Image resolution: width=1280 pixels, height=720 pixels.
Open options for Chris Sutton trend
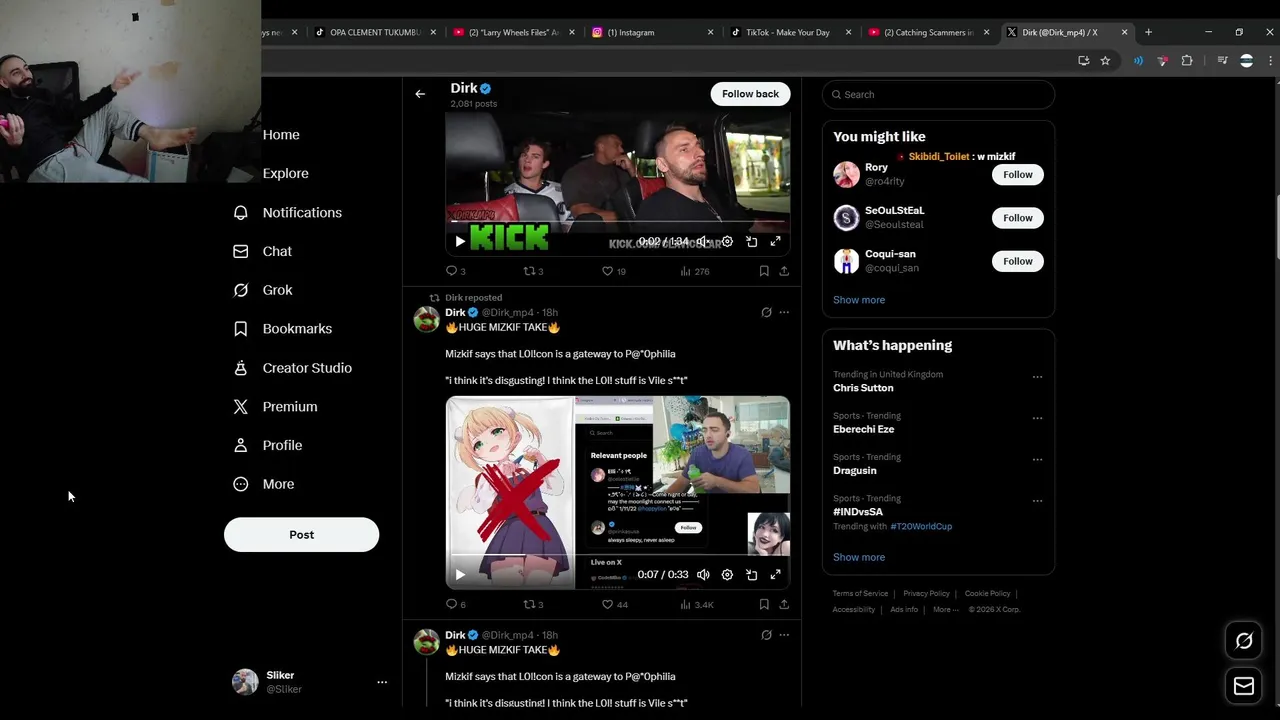(1037, 377)
